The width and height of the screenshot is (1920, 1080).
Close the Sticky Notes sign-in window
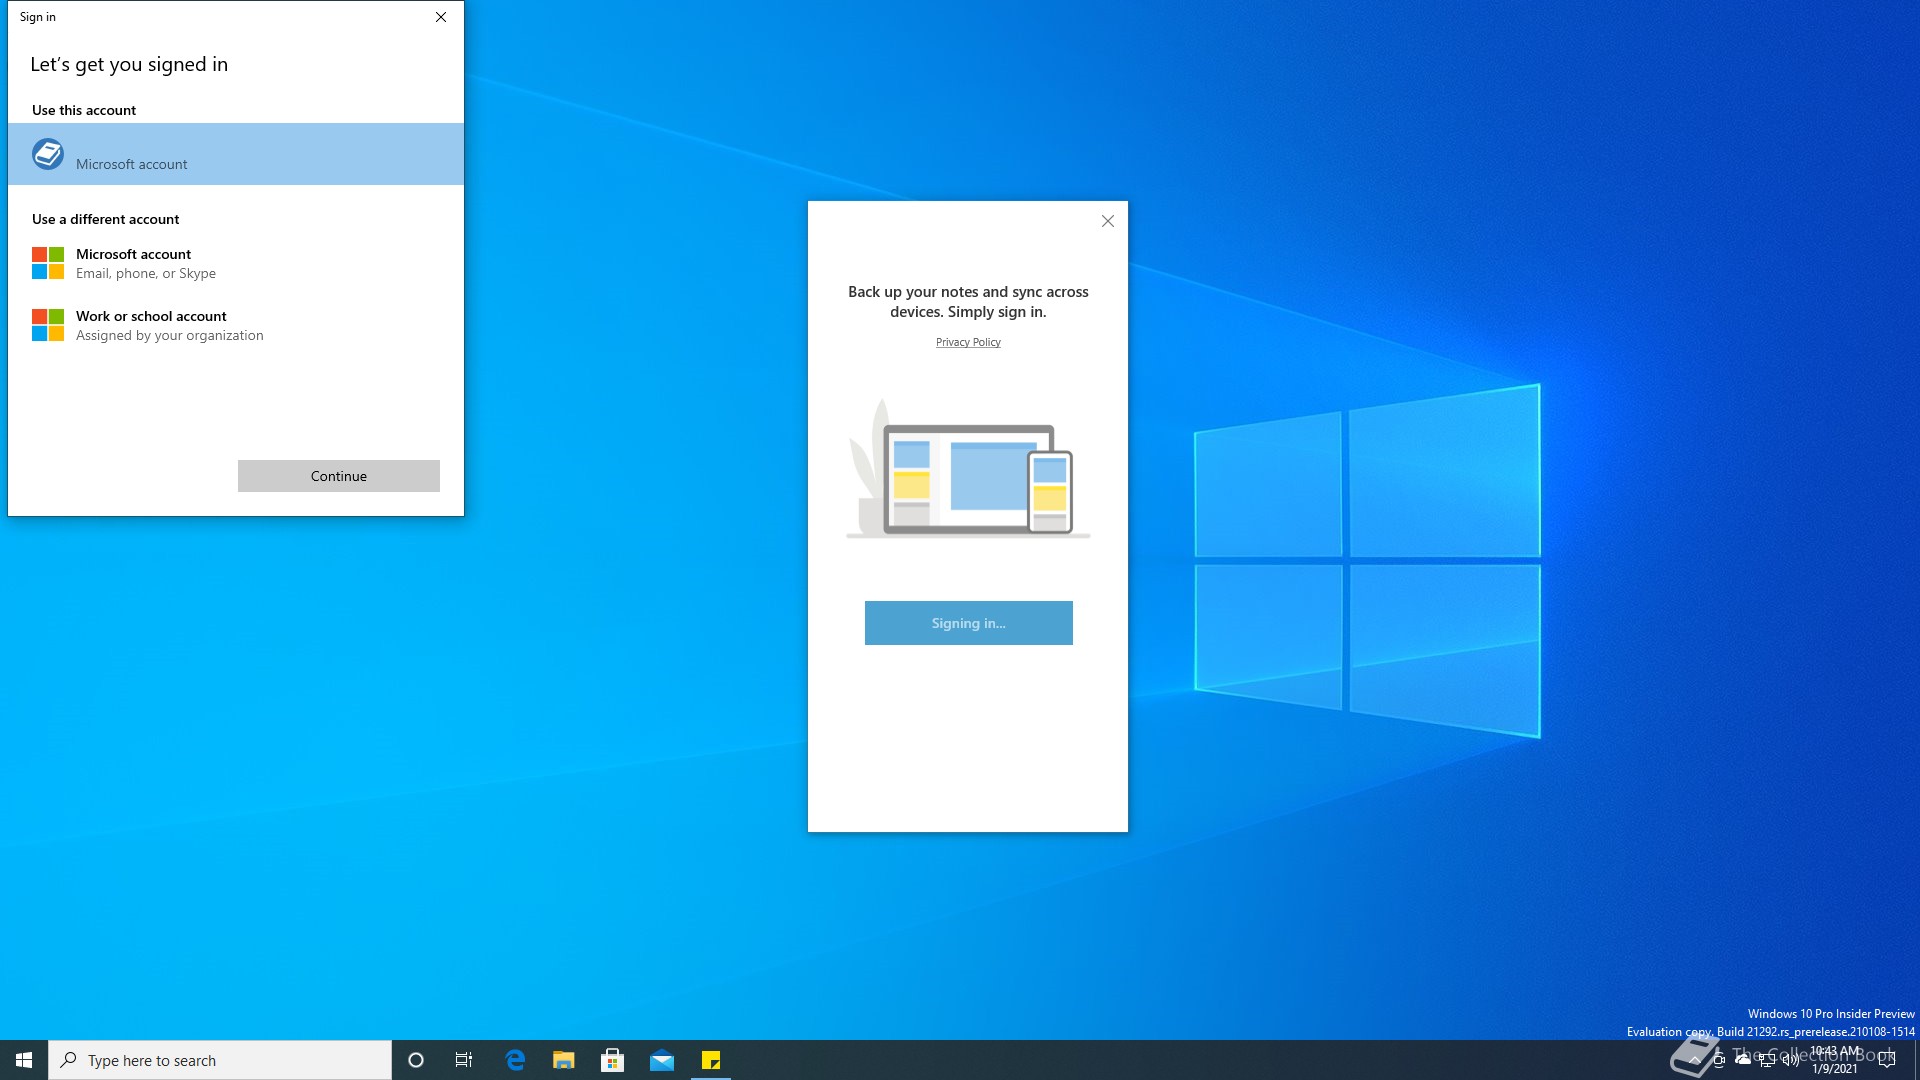(1107, 221)
